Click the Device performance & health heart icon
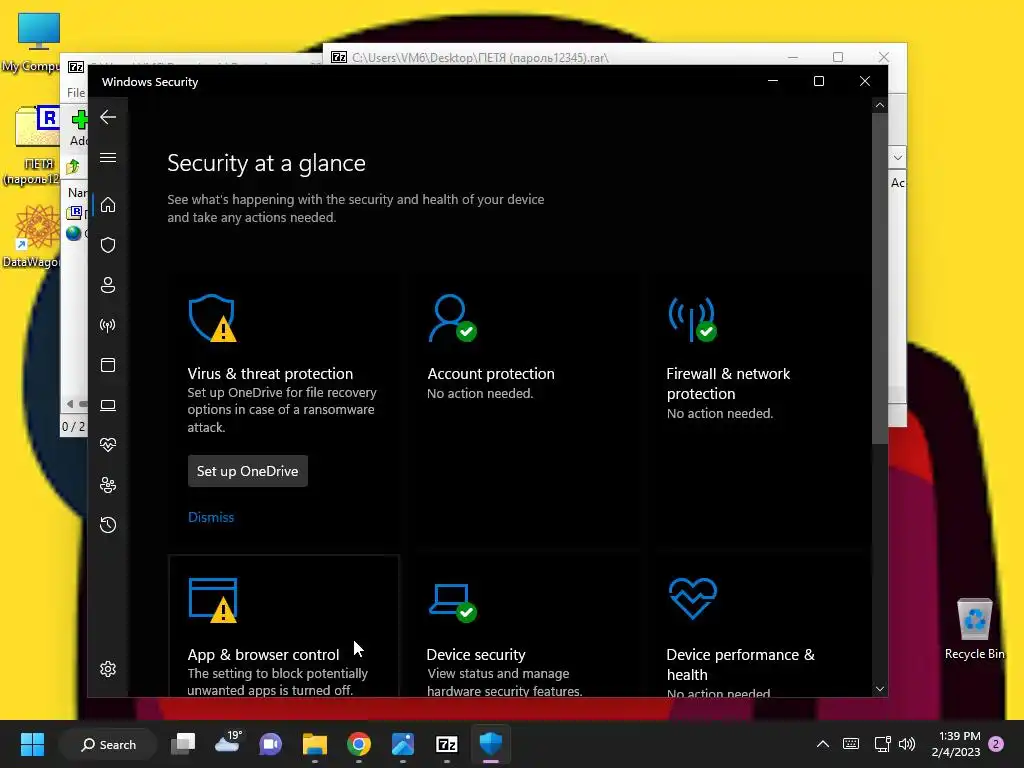The image size is (1024, 768). [x=693, y=598]
